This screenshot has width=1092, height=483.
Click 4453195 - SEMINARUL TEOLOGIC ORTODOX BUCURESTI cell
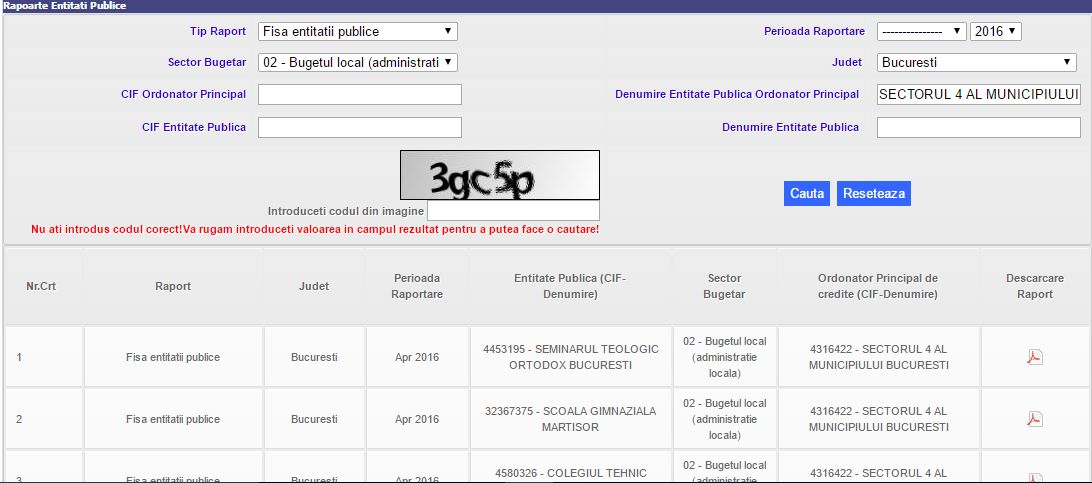pyautogui.click(x=570, y=357)
